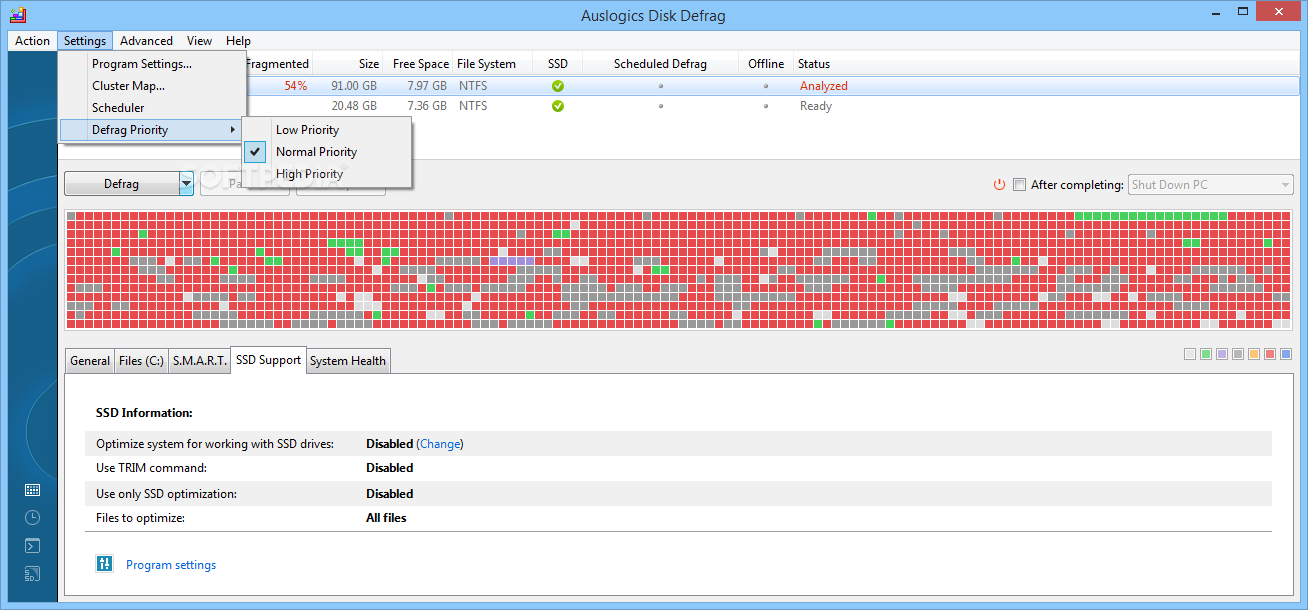
Task: Close the open Settings menu
Action: click(85, 41)
